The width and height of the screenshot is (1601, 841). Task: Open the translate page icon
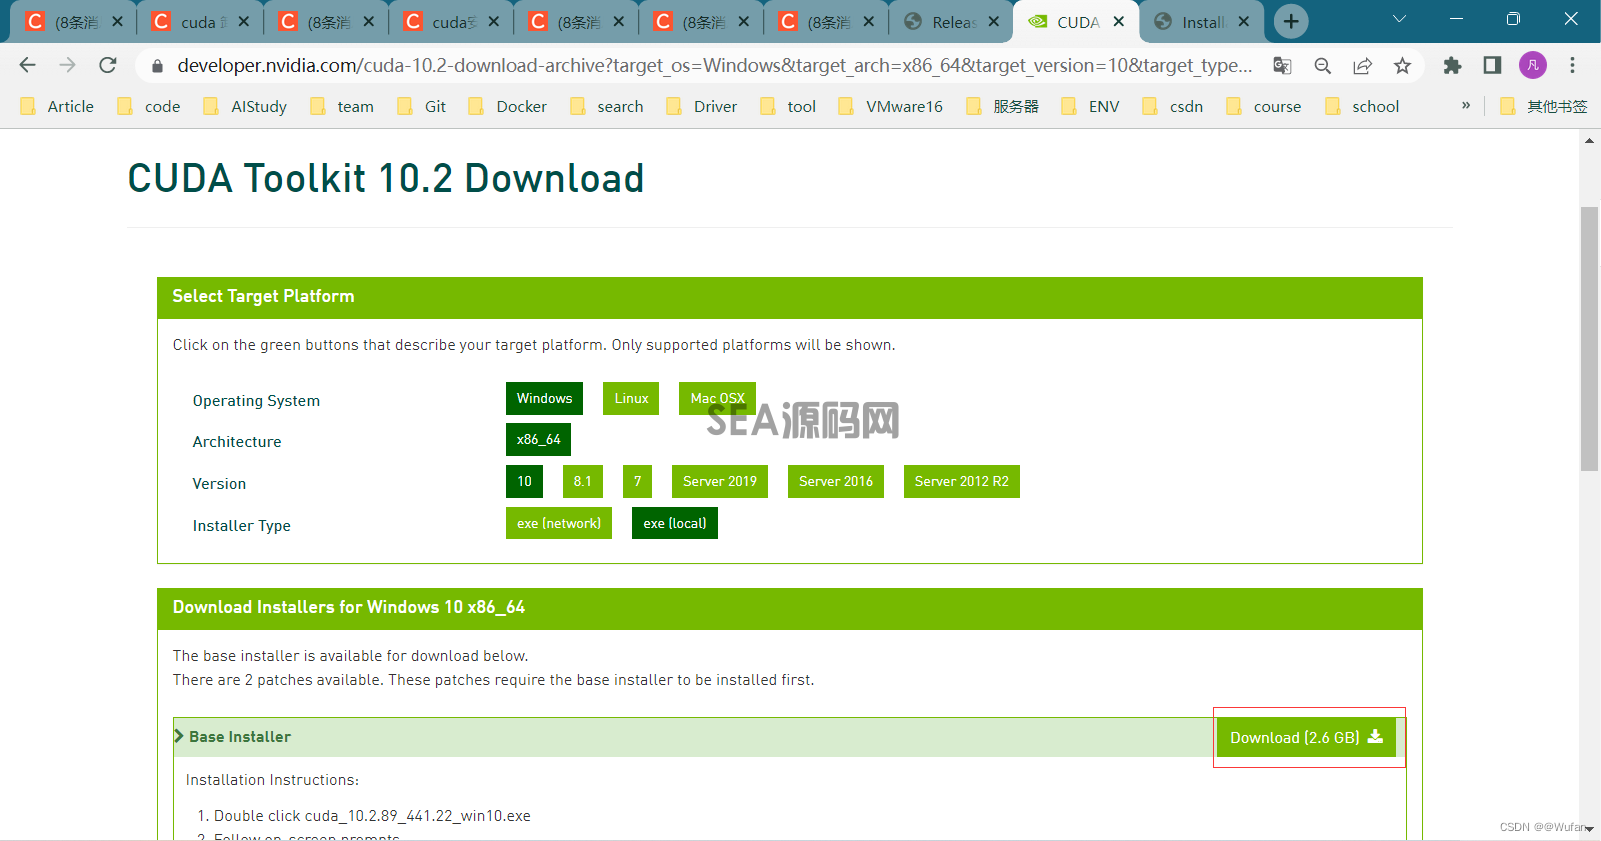coord(1282,66)
